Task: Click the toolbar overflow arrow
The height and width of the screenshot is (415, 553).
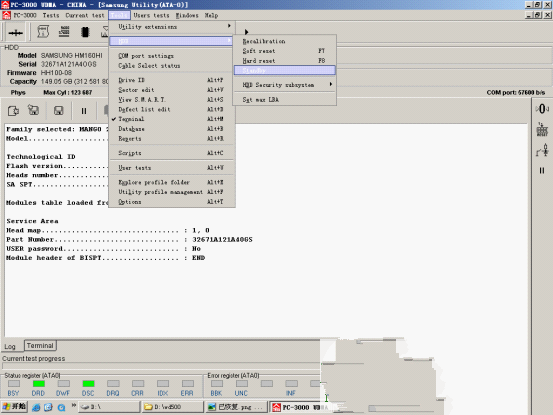Action: tap(247, 32)
